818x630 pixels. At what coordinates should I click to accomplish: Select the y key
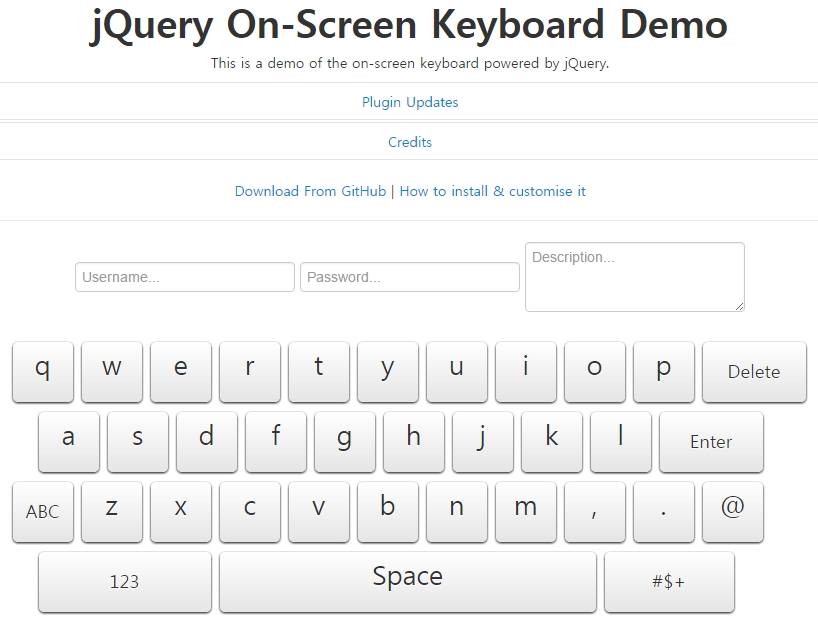click(x=388, y=372)
